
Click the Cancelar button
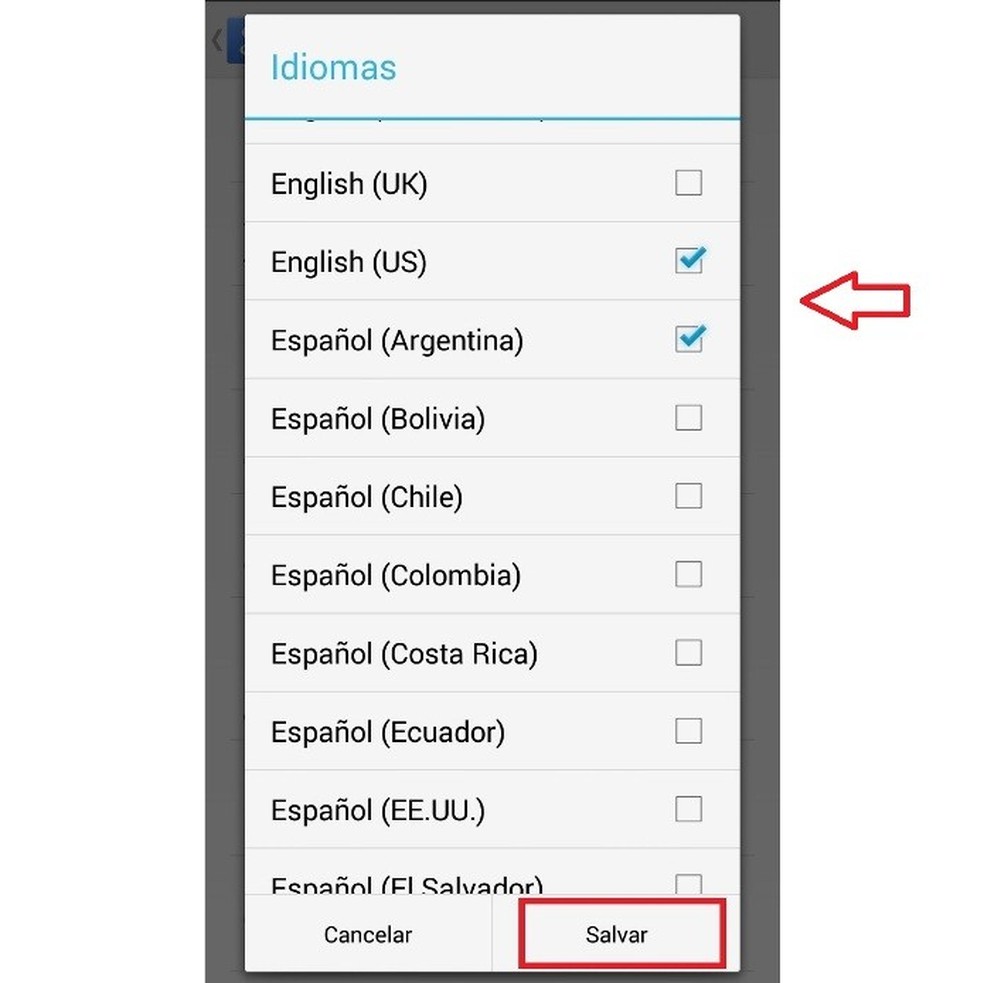(x=368, y=934)
